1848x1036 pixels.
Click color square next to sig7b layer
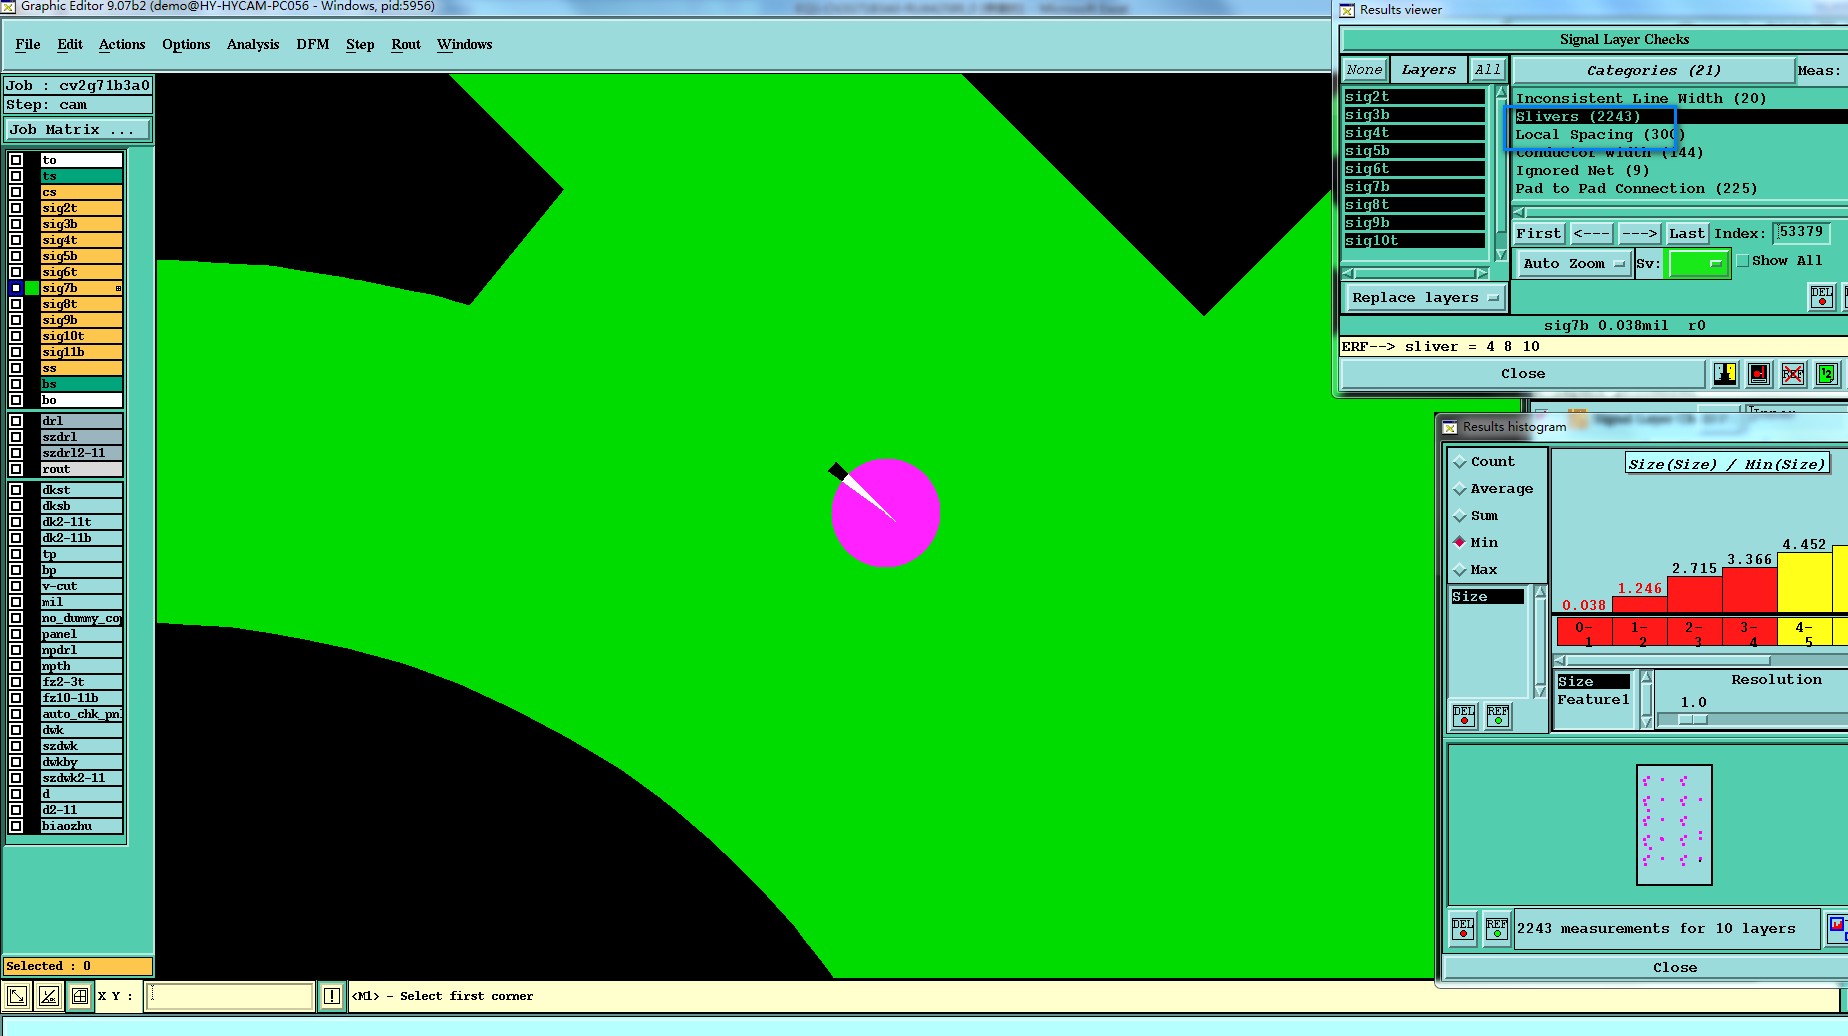(x=32, y=288)
